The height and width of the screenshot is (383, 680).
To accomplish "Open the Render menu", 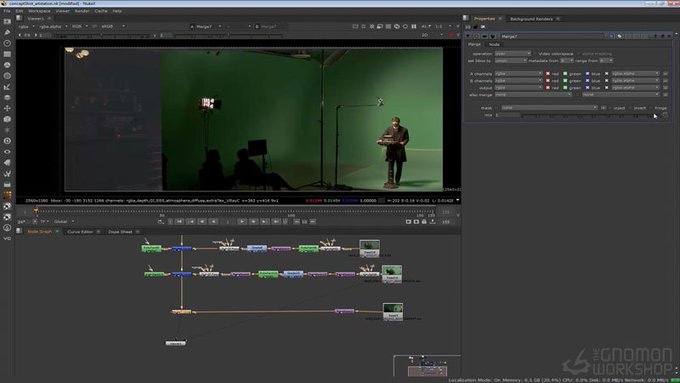I will [82, 11].
